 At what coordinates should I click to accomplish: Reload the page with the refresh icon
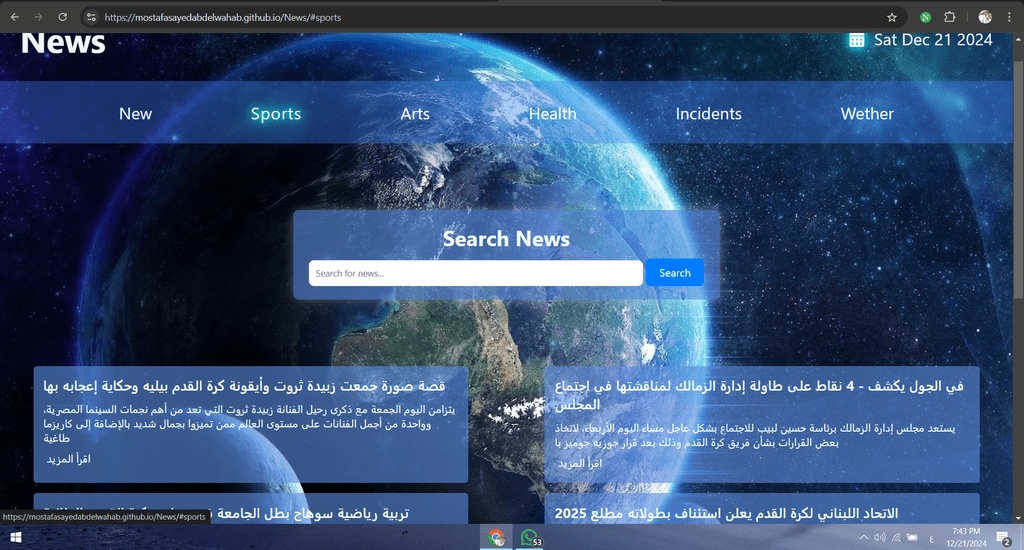63,17
